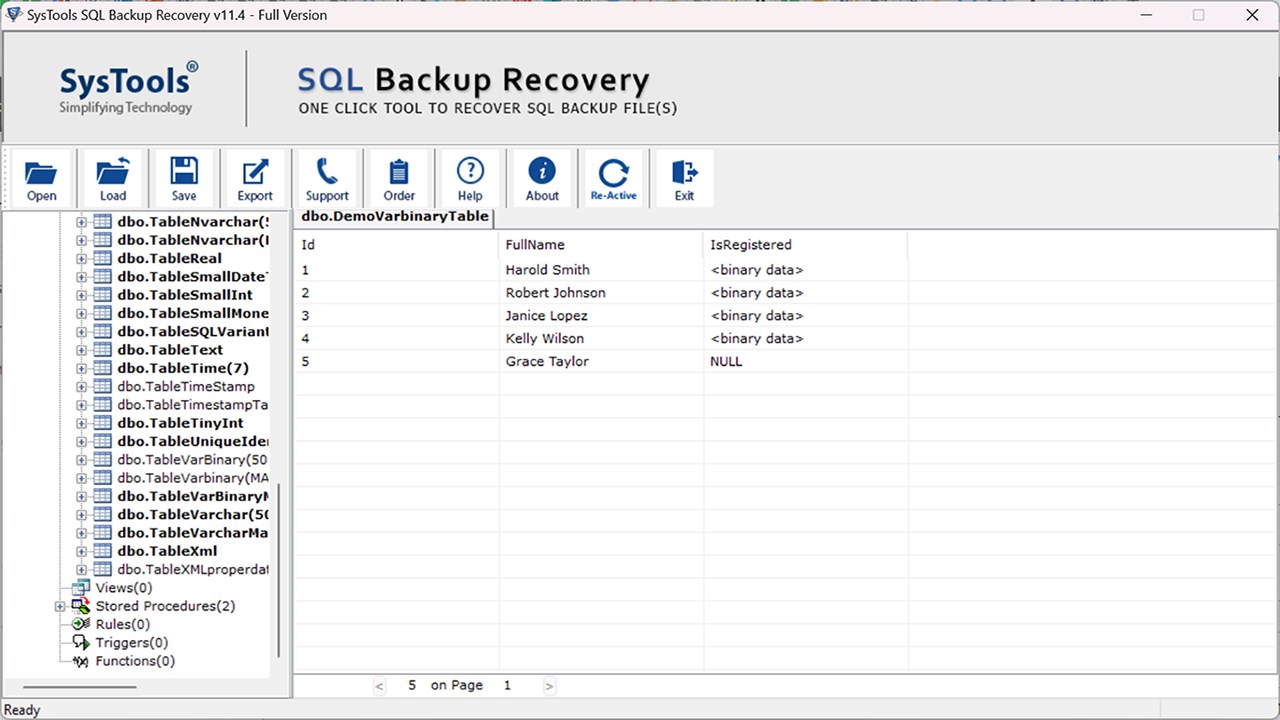Screen dimensions: 1280x720
Task: Click the table icon beside dbo.TableTime(7)
Action: tap(102, 368)
